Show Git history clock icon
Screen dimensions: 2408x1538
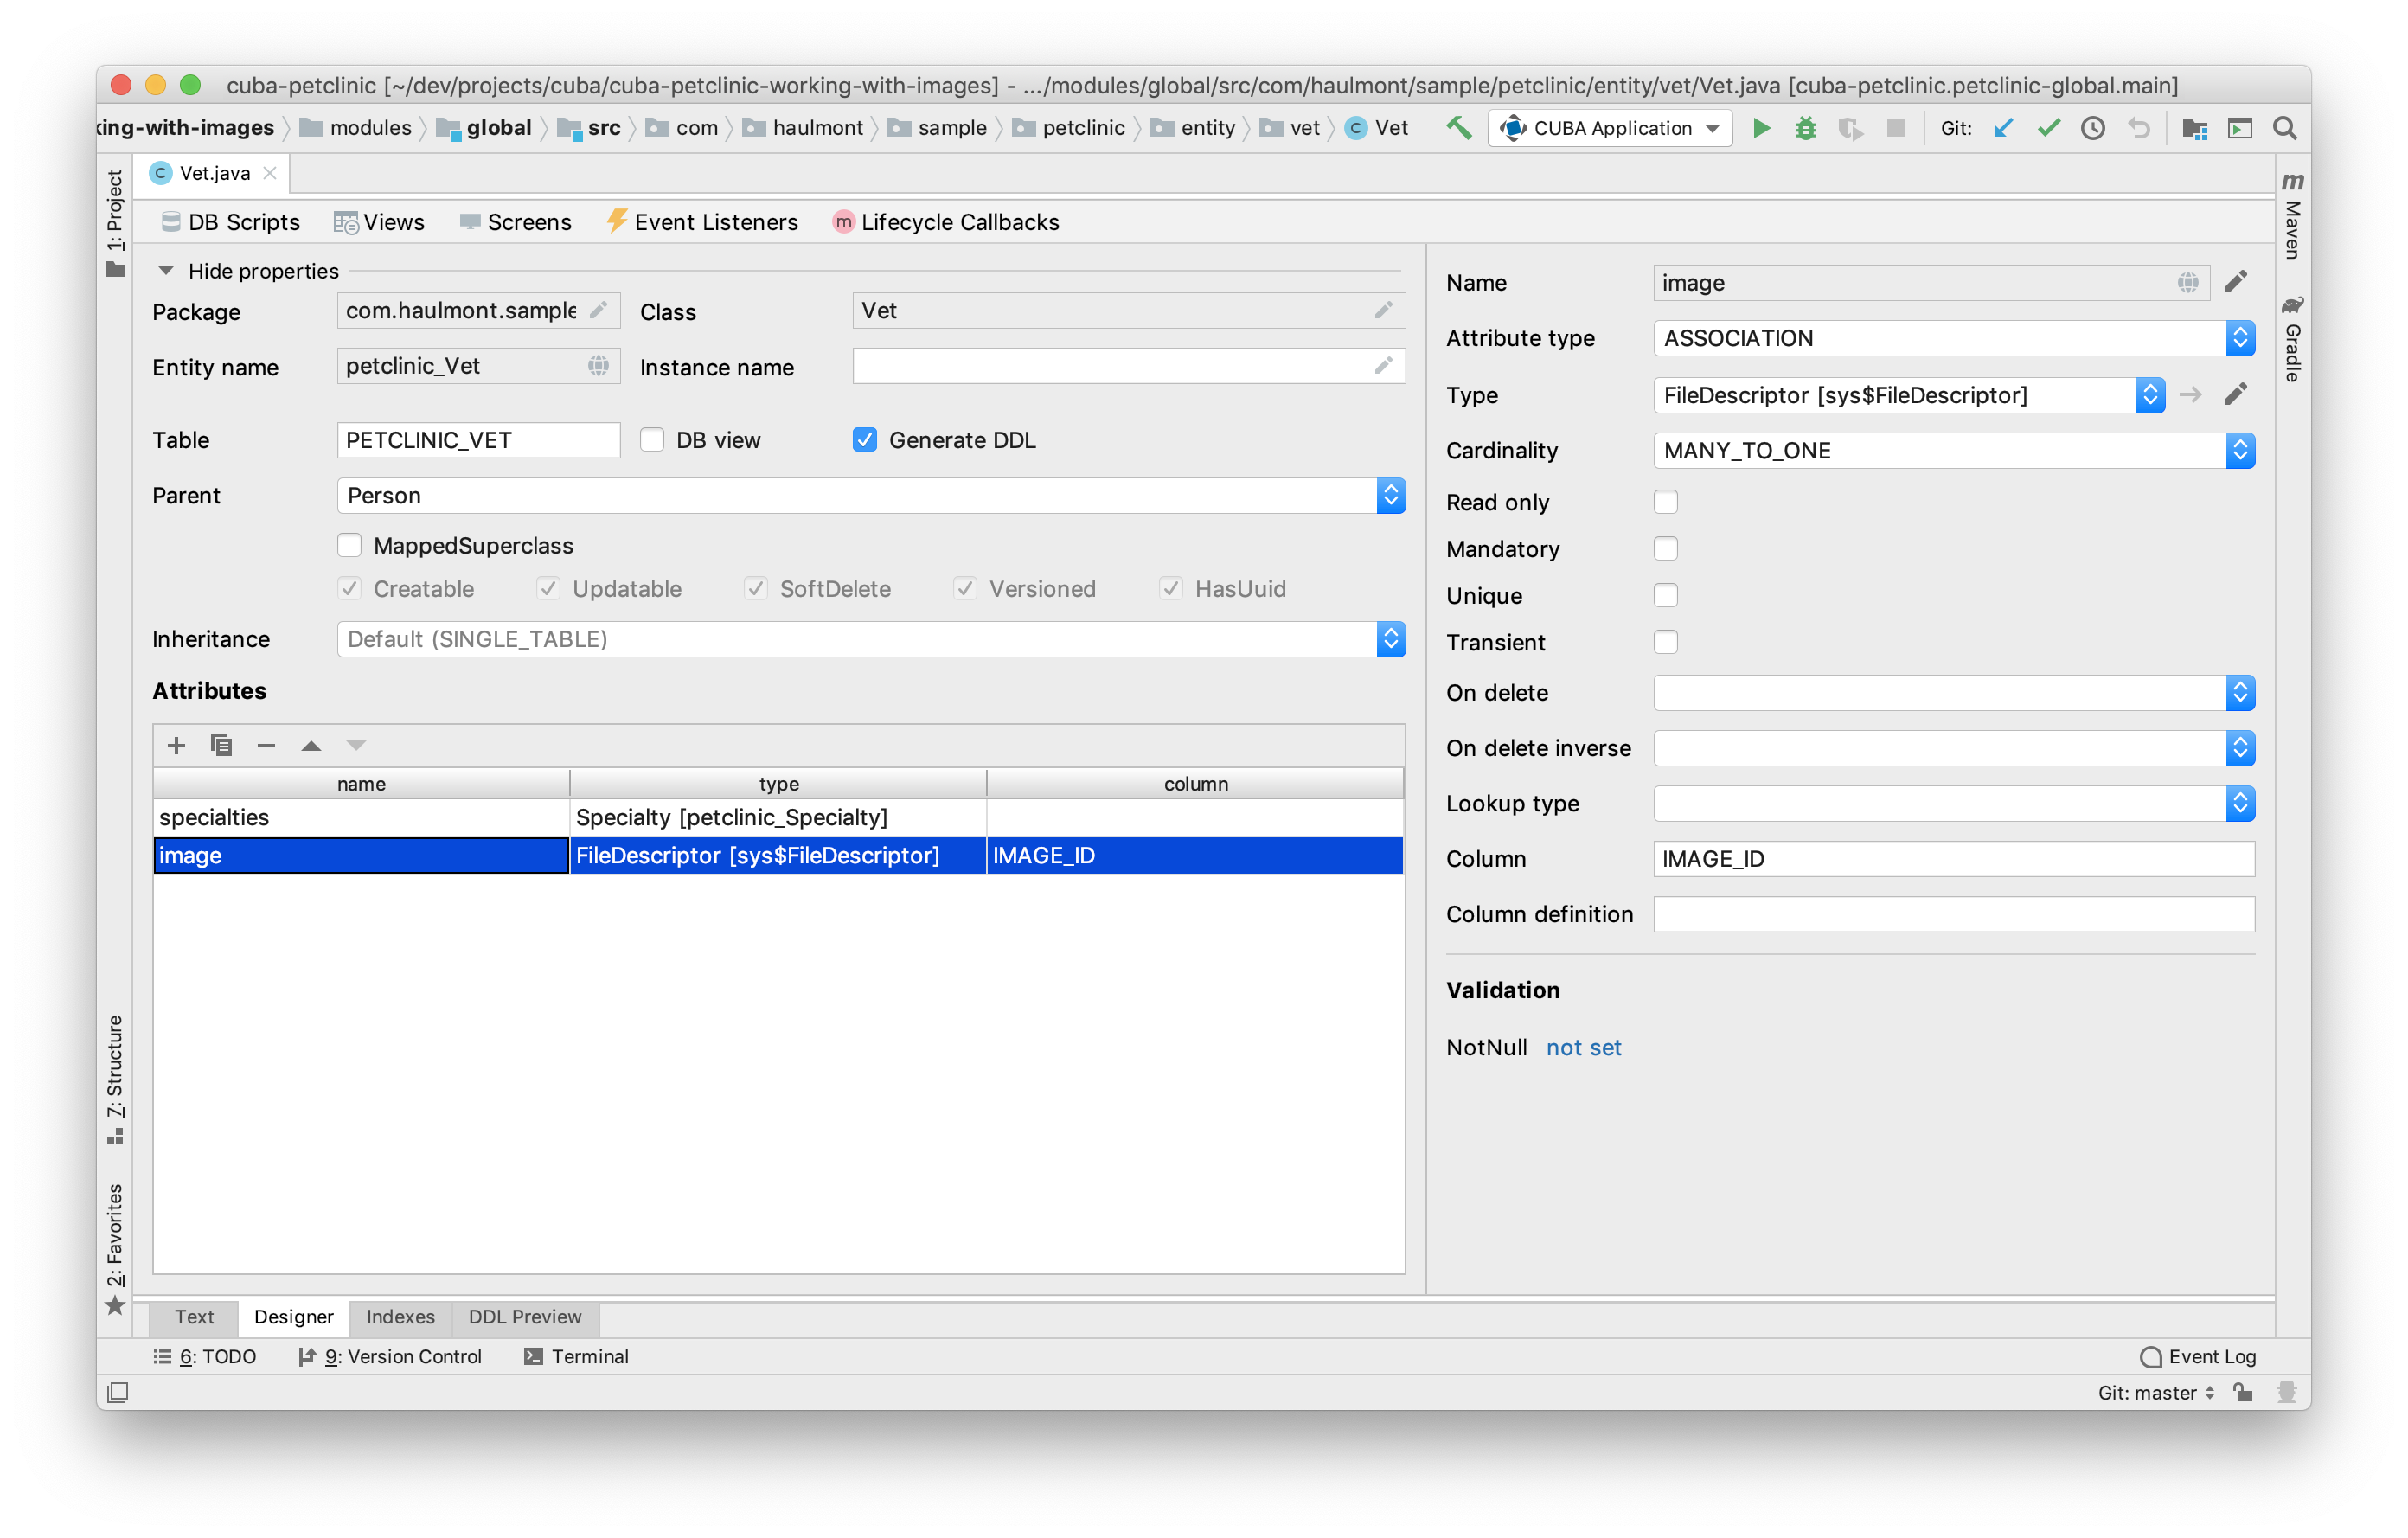coord(2093,128)
